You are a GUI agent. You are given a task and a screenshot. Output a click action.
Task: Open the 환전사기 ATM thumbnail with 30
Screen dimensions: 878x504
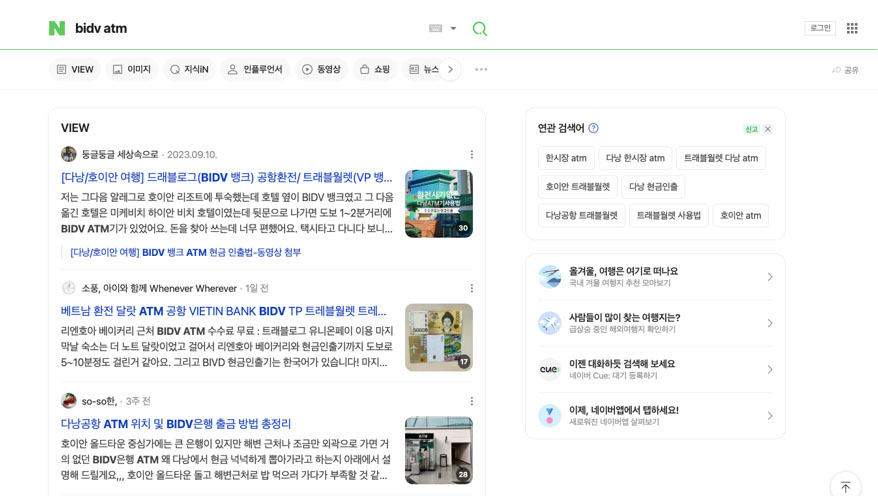coord(438,204)
